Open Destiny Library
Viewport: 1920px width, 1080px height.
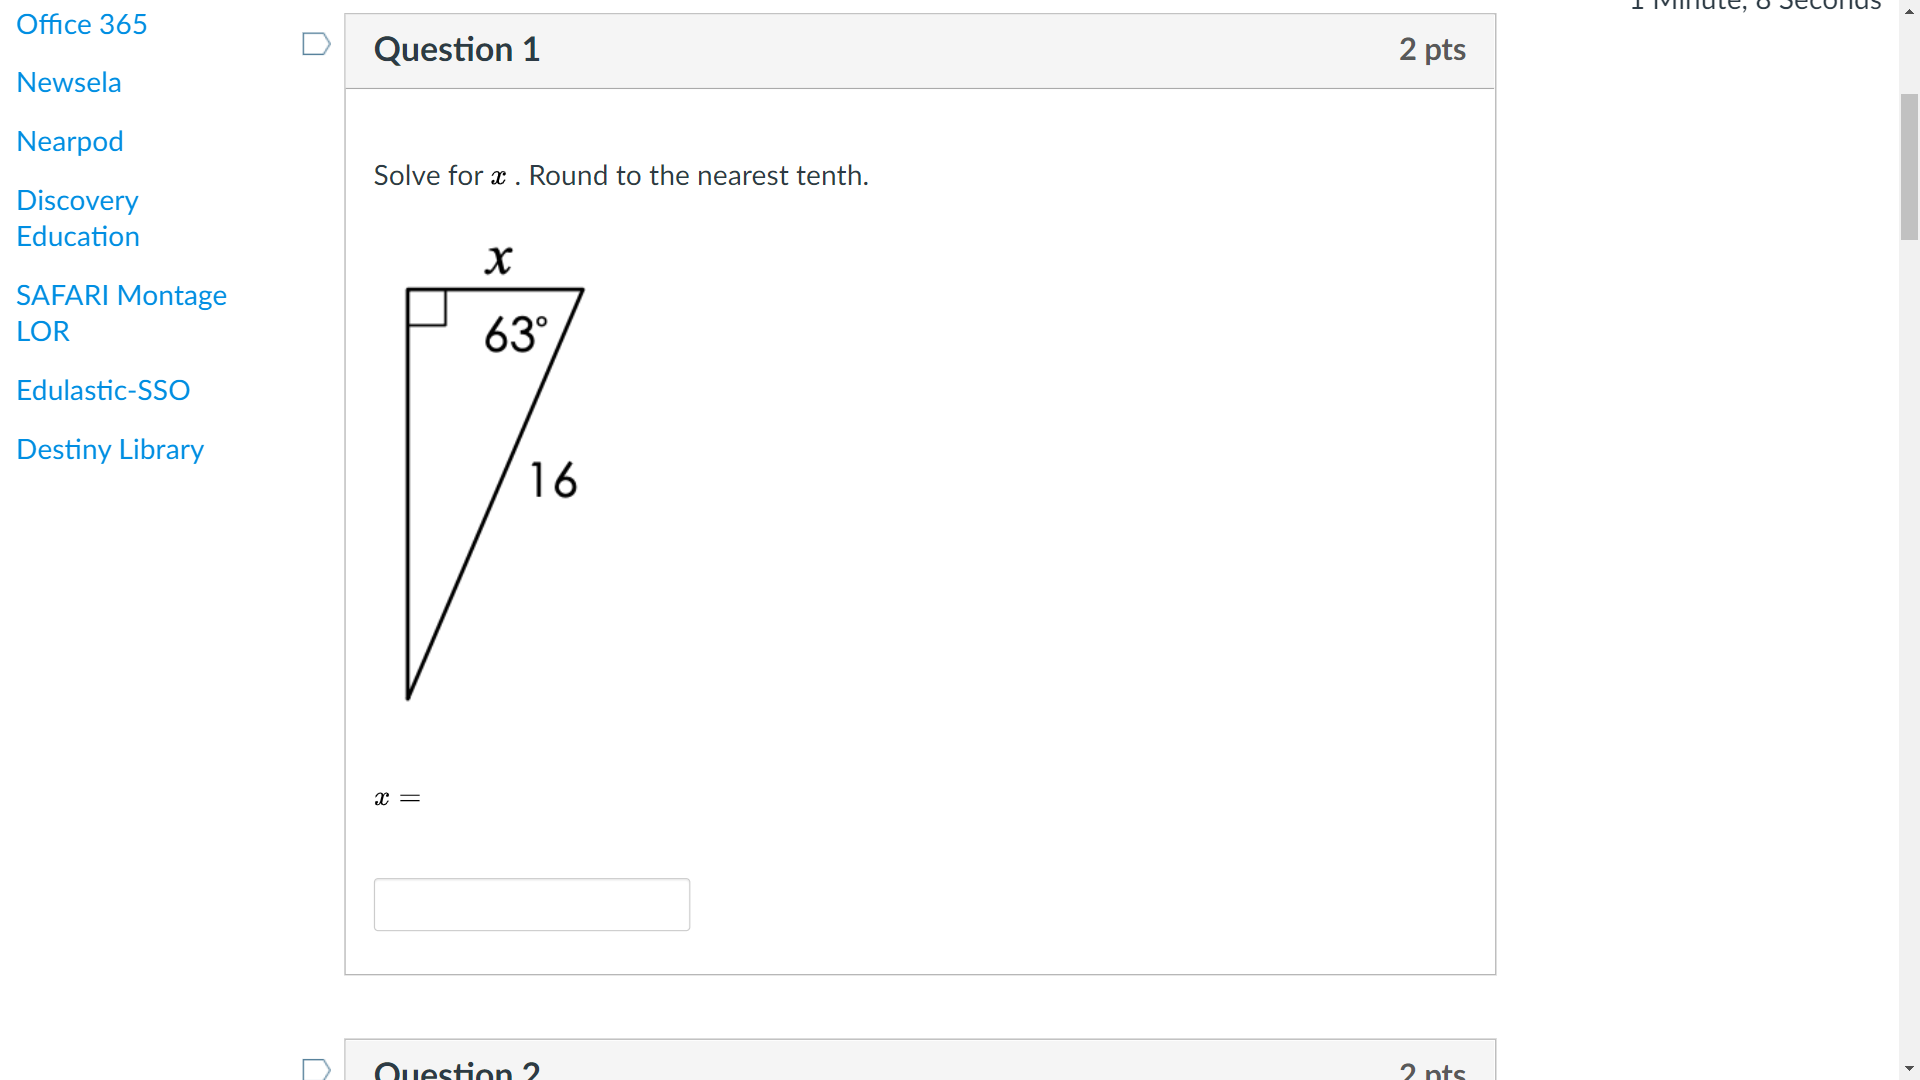tap(109, 450)
